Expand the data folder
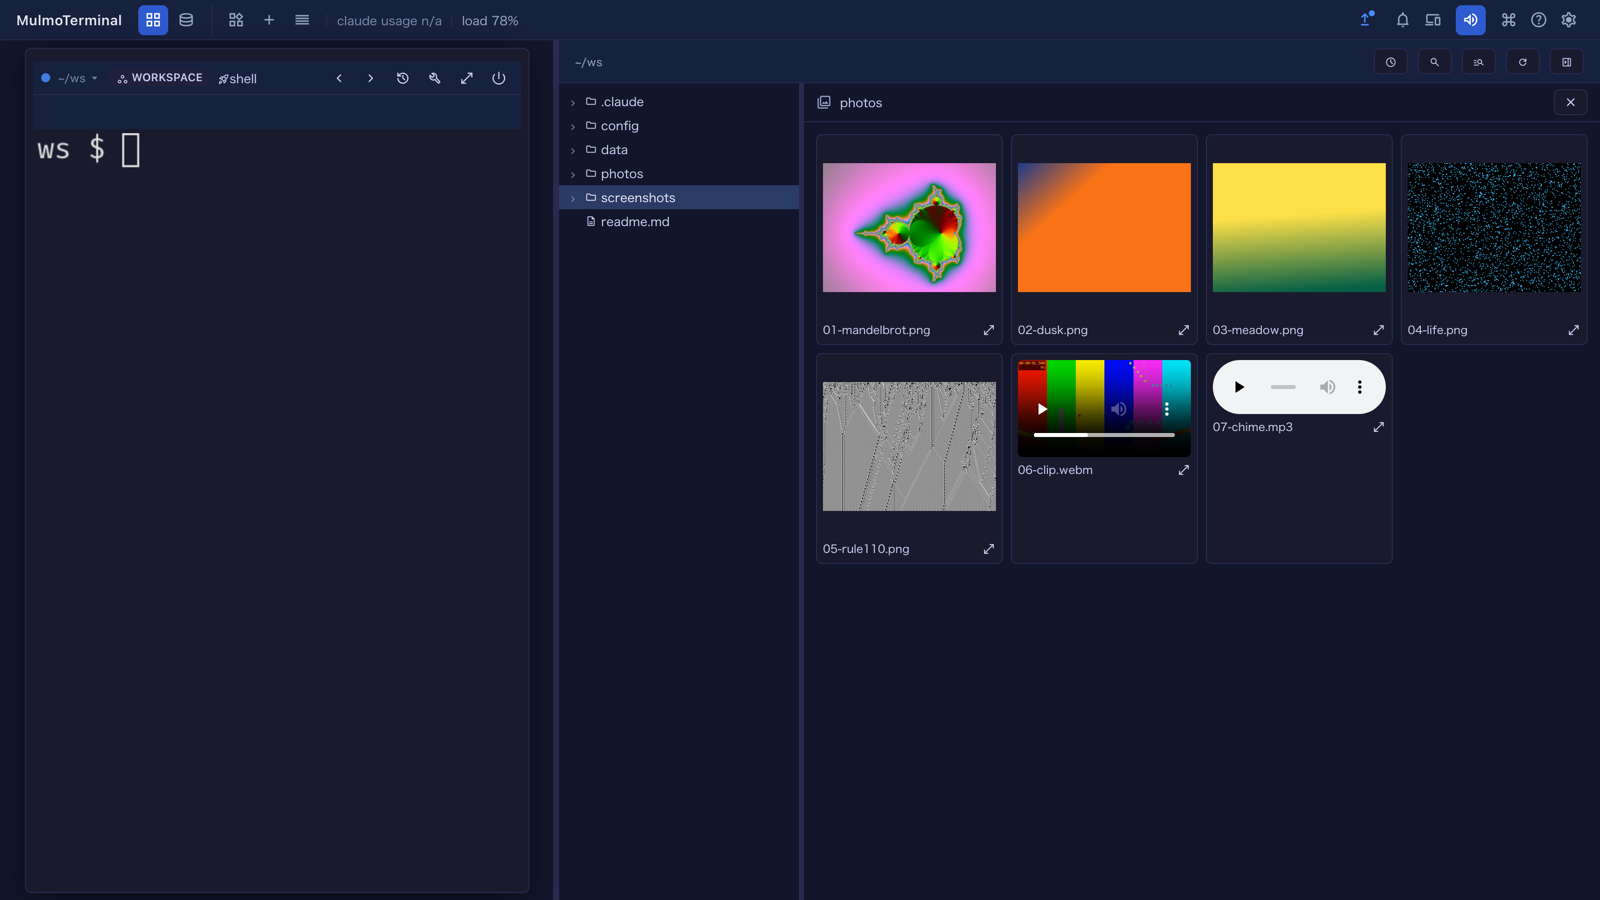Viewport: 1600px width, 900px height. coord(573,150)
